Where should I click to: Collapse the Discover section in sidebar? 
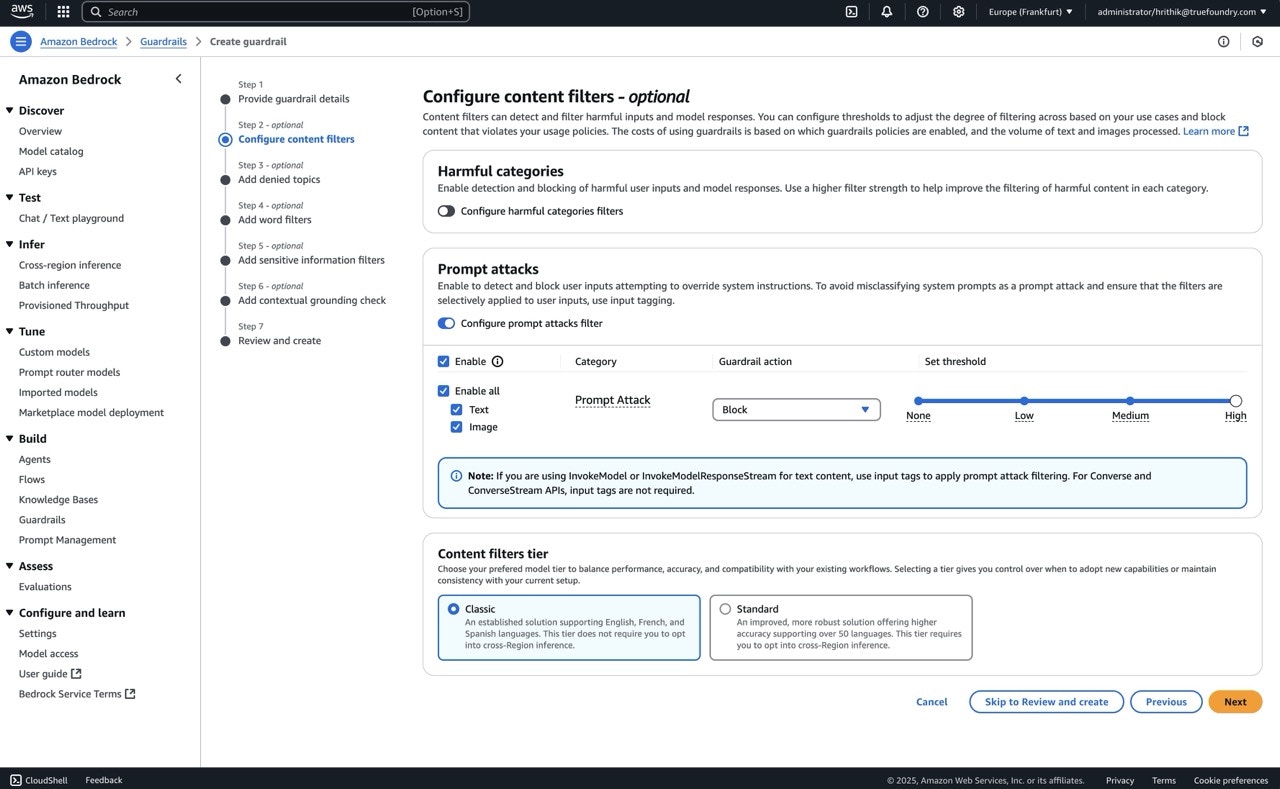pyautogui.click(x=10, y=110)
